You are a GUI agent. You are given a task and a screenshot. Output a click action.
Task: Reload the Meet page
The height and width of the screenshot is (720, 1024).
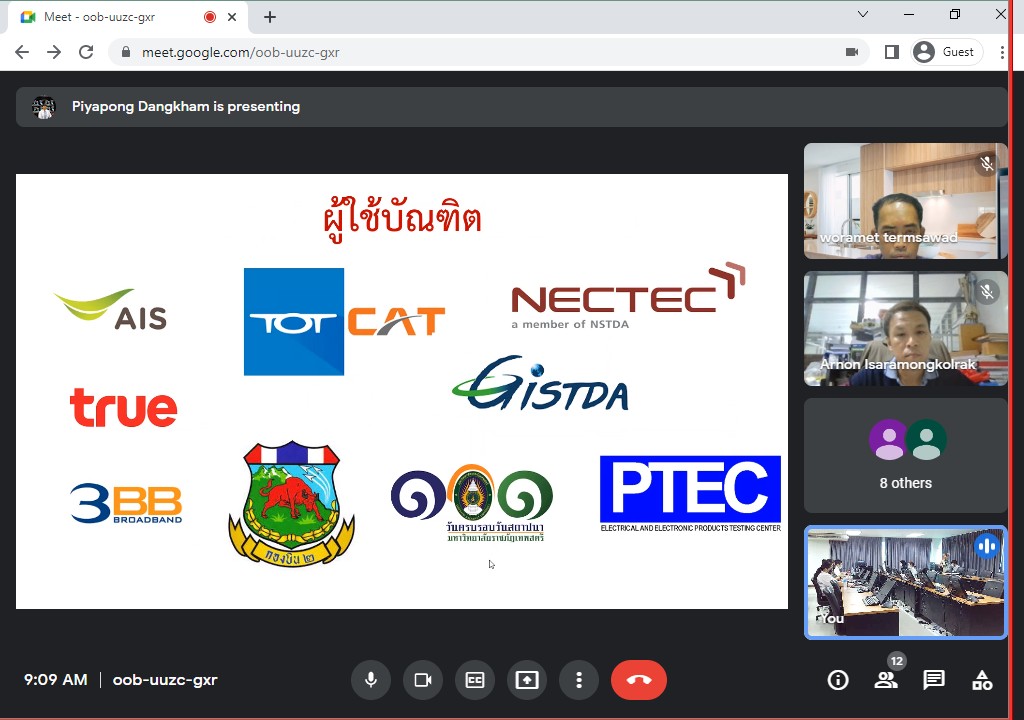[x=86, y=52]
